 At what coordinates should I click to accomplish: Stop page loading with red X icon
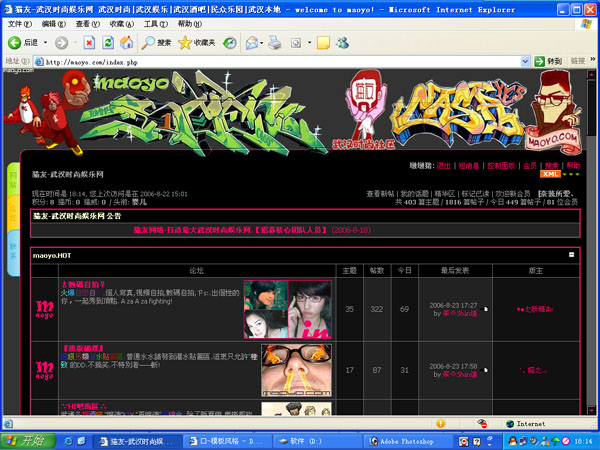[89, 42]
